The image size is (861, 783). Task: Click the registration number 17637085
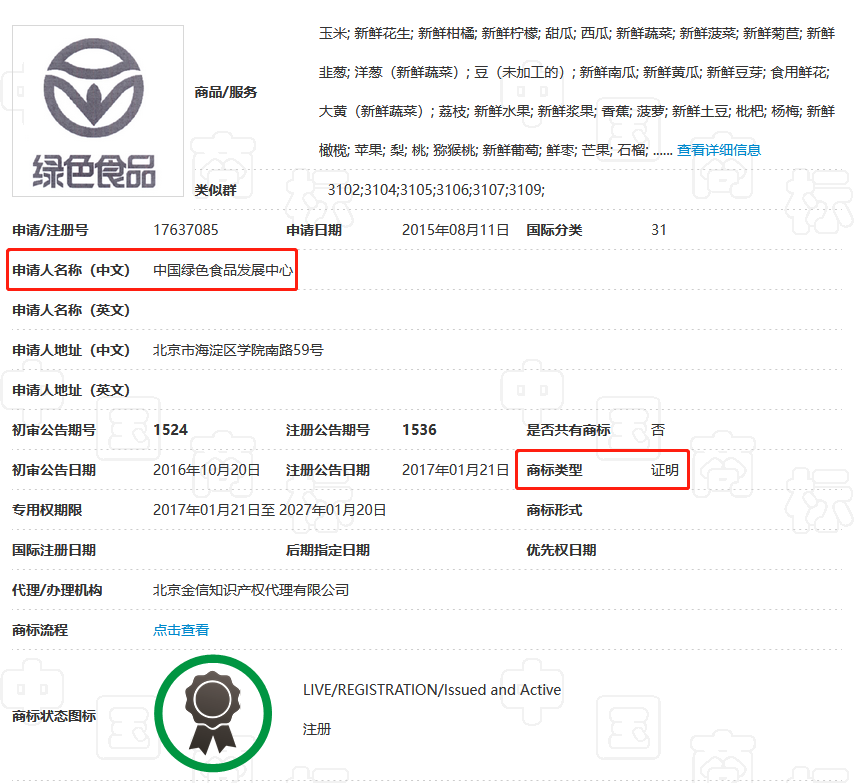186,230
